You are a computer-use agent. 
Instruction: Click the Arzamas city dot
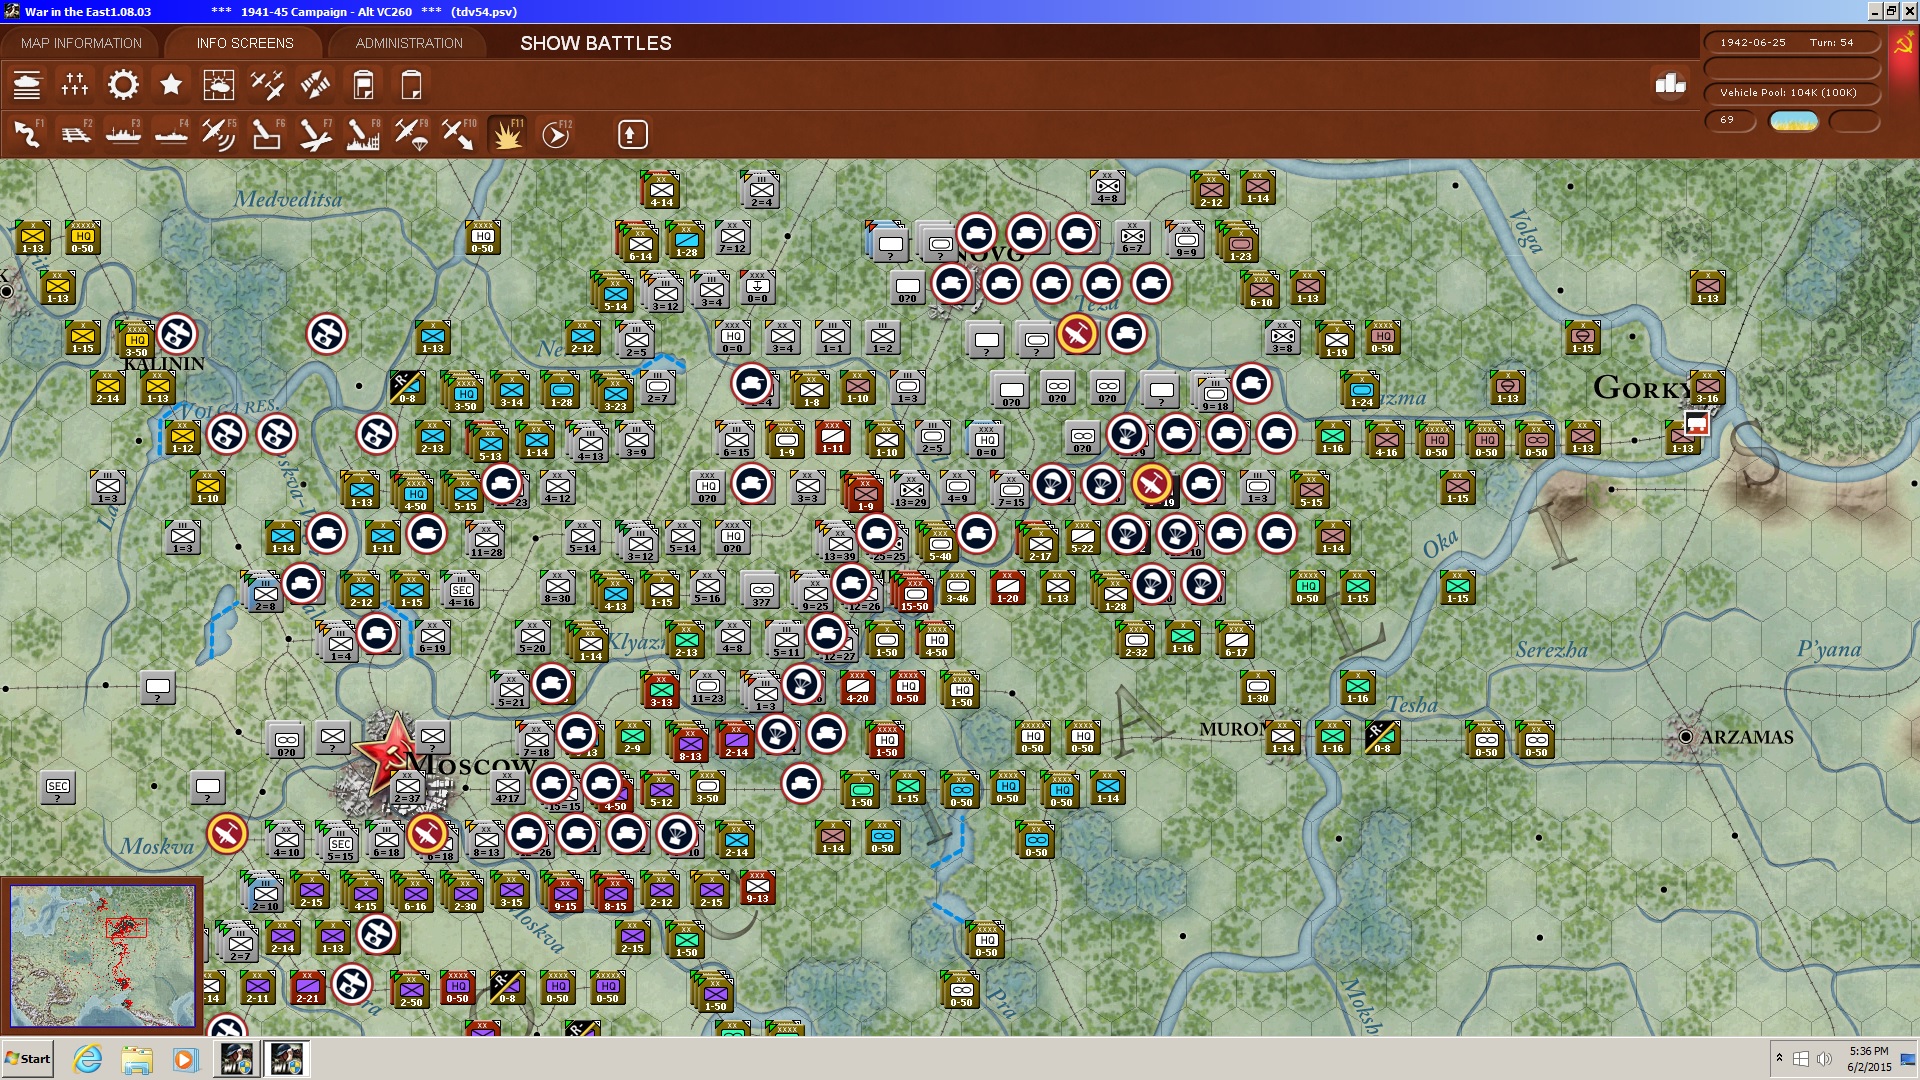tap(1685, 737)
